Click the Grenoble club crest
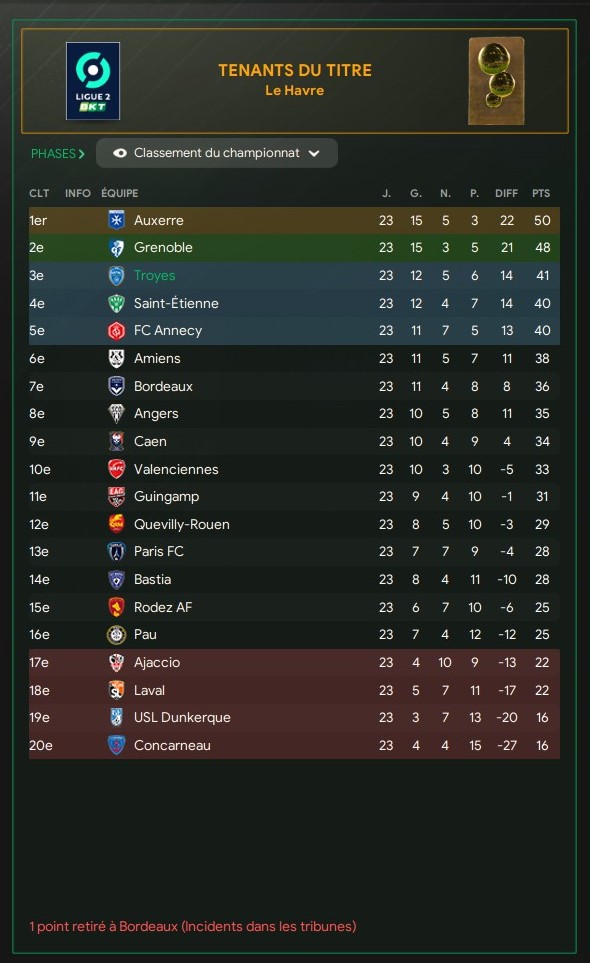Image resolution: width=590 pixels, height=963 pixels. [116, 248]
